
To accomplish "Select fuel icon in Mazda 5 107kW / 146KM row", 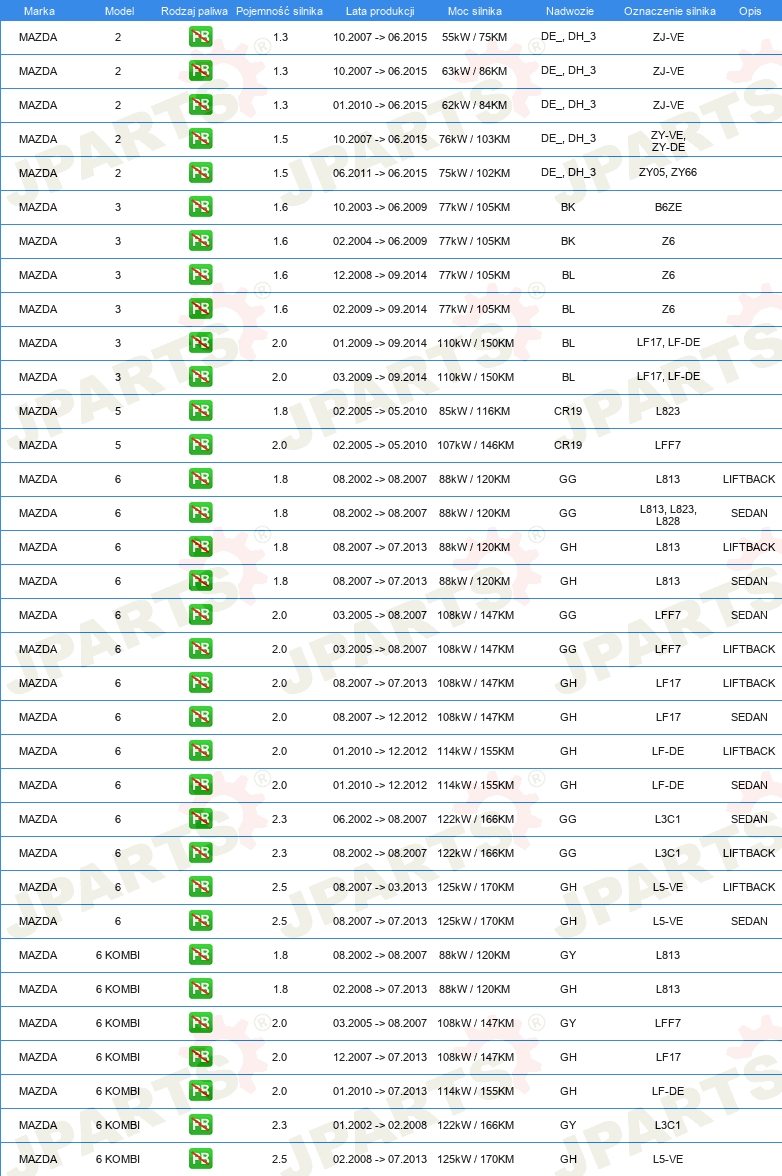I will pyautogui.click(x=200, y=445).
